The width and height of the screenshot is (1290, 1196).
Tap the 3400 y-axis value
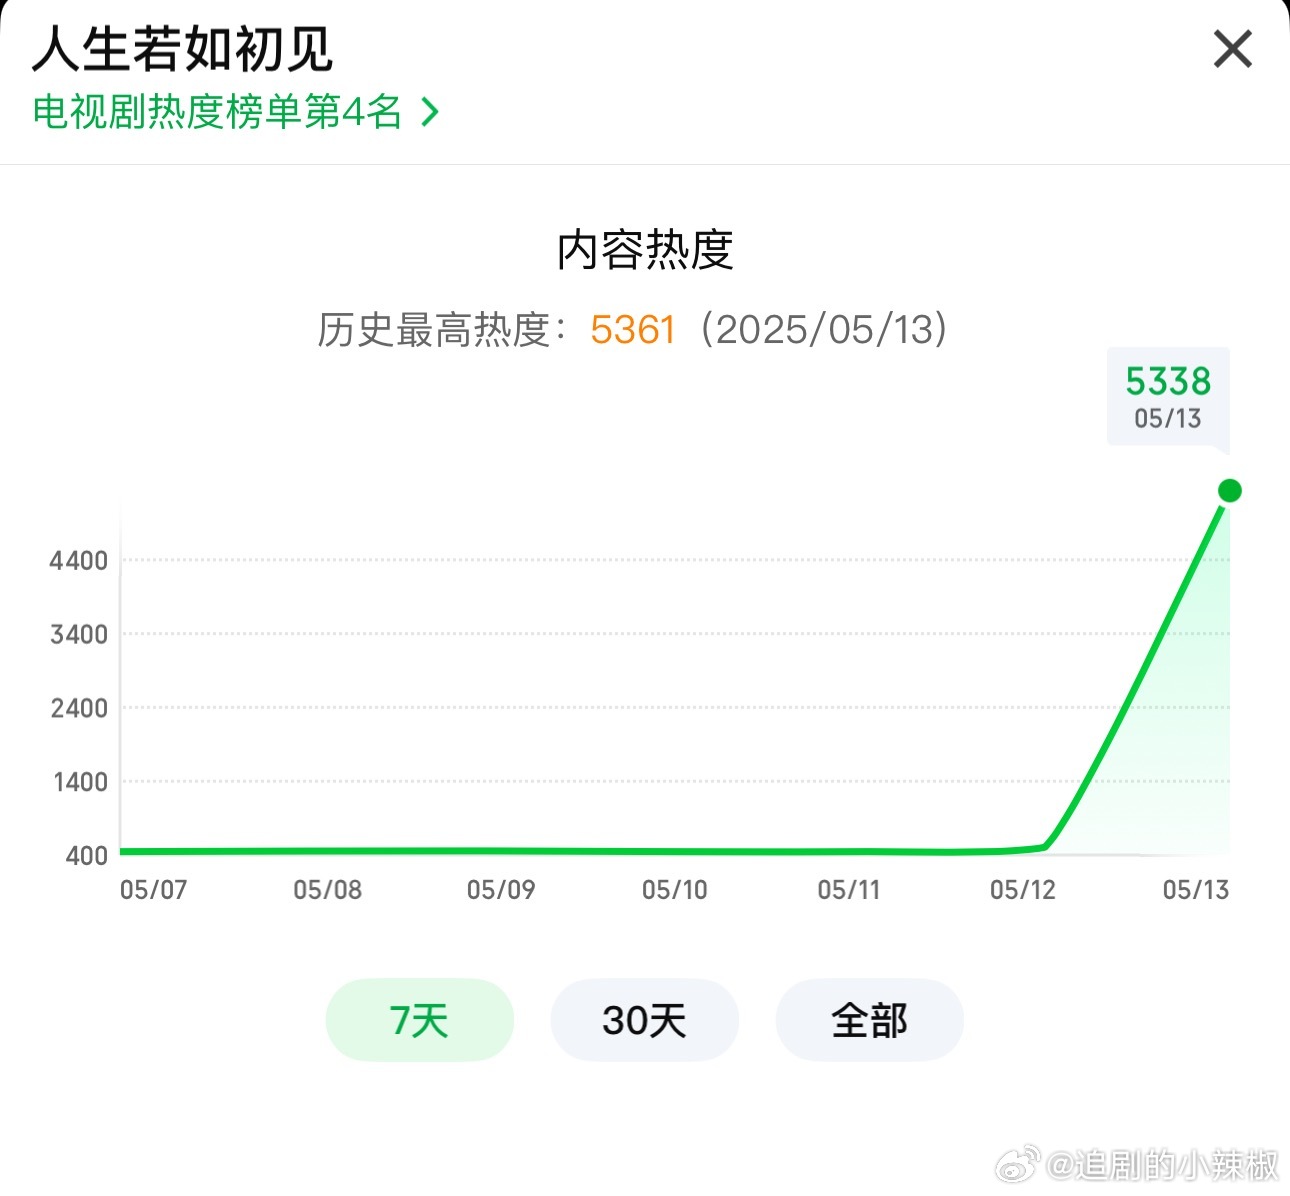[x=79, y=634]
